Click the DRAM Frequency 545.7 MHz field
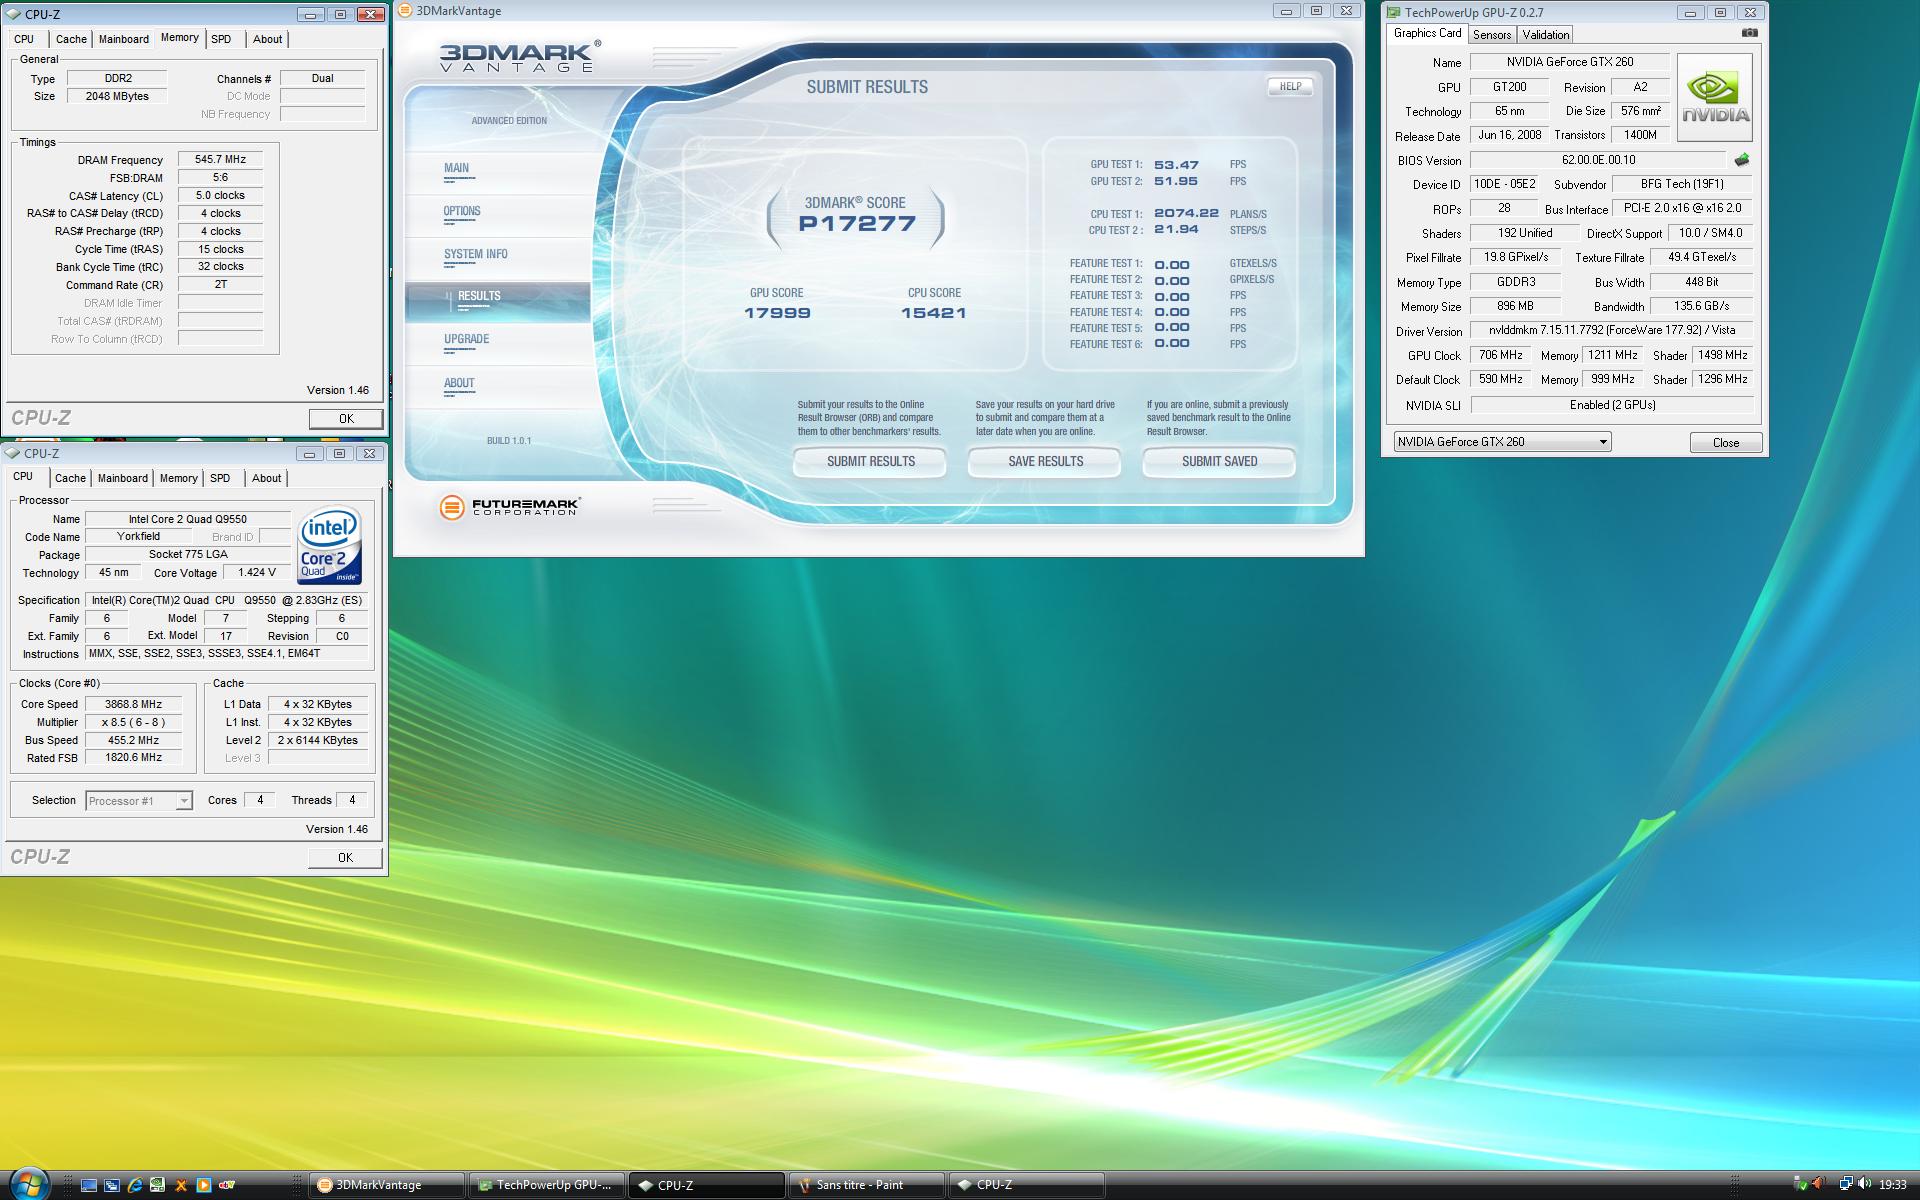 pyautogui.click(x=220, y=159)
